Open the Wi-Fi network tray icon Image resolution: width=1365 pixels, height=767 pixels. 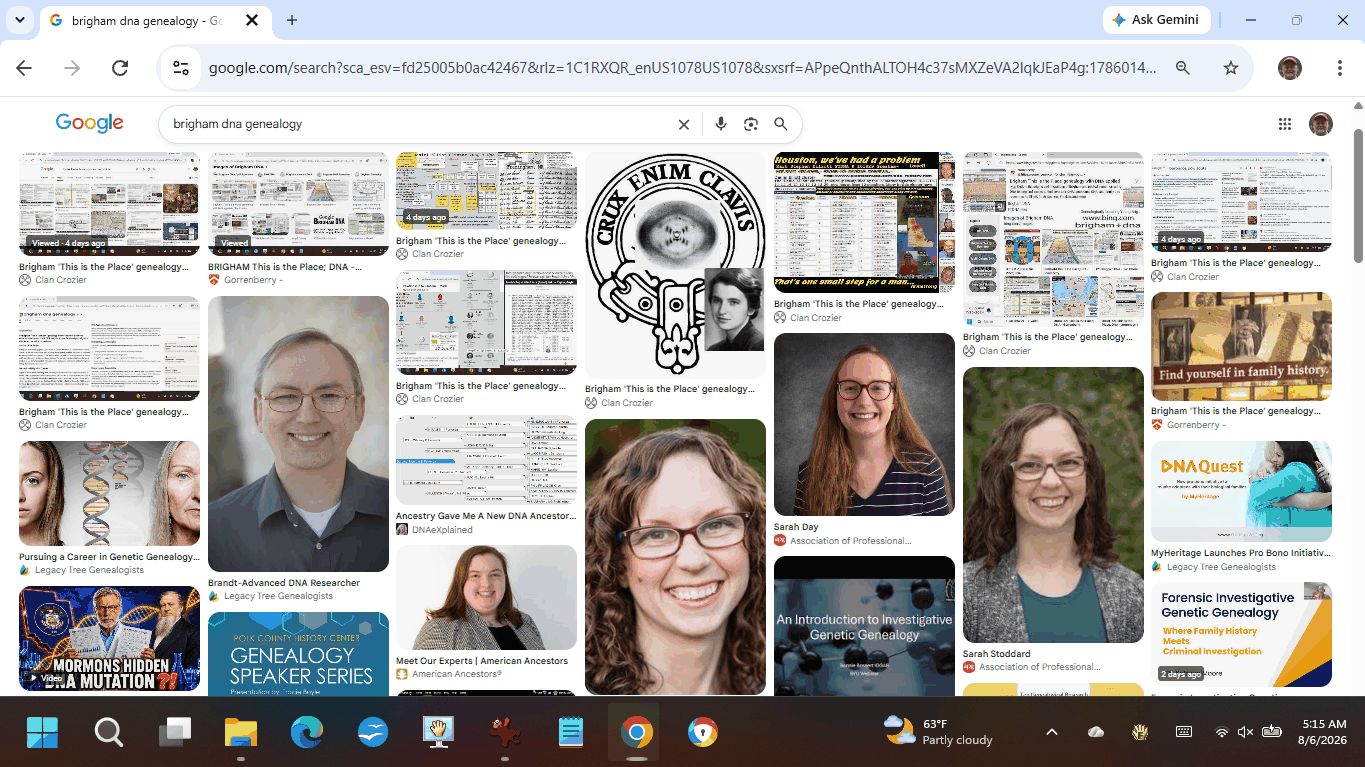(1221, 732)
